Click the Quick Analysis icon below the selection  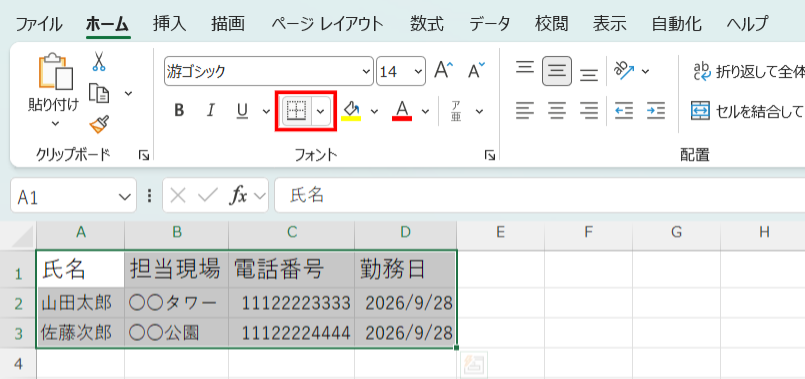pyautogui.click(x=473, y=365)
